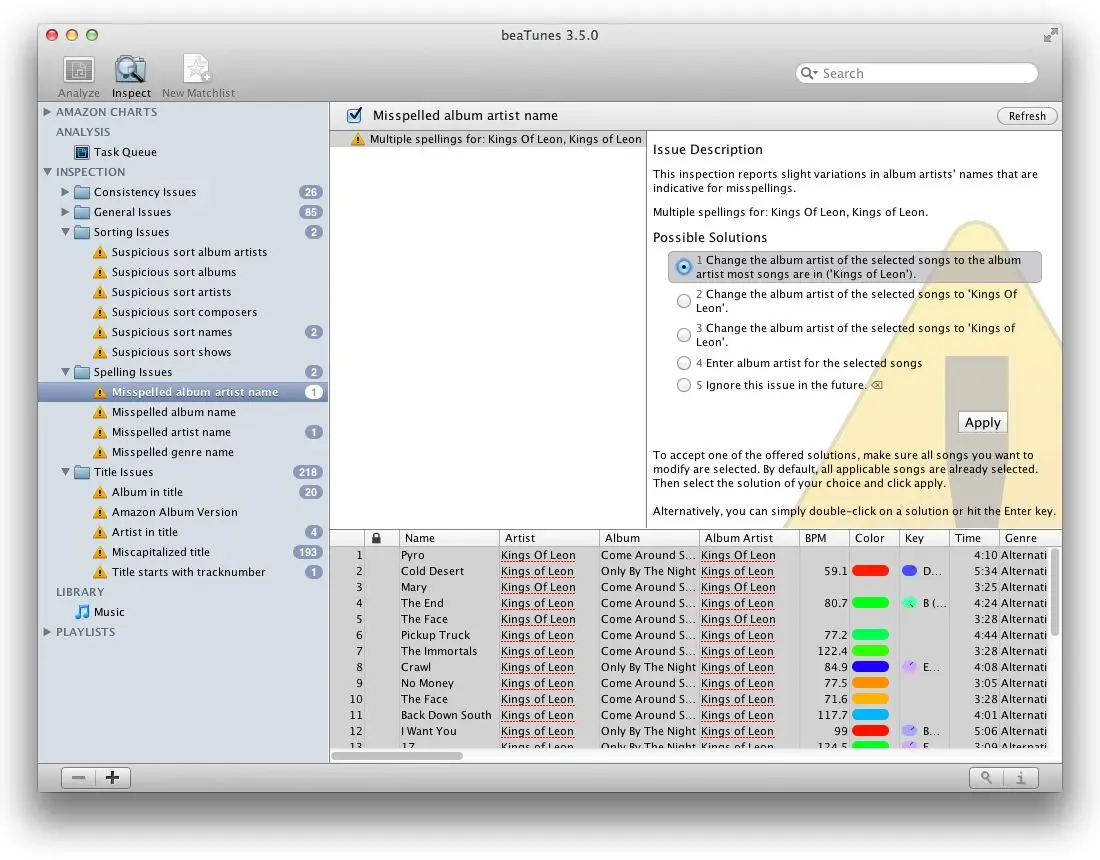Viewport: 1100px width, 860px height.
Task: Collapse Spelling Issues disclosure triangle
Action: [x=65, y=372]
